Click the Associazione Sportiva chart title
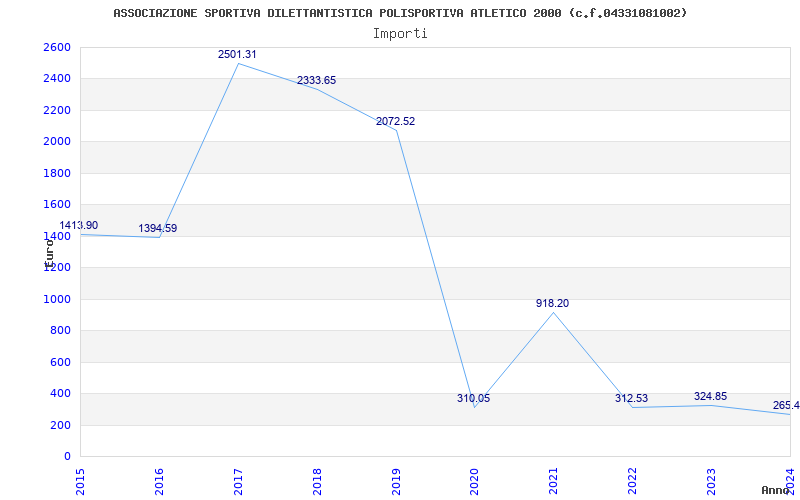The image size is (800, 500). [400, 13]
